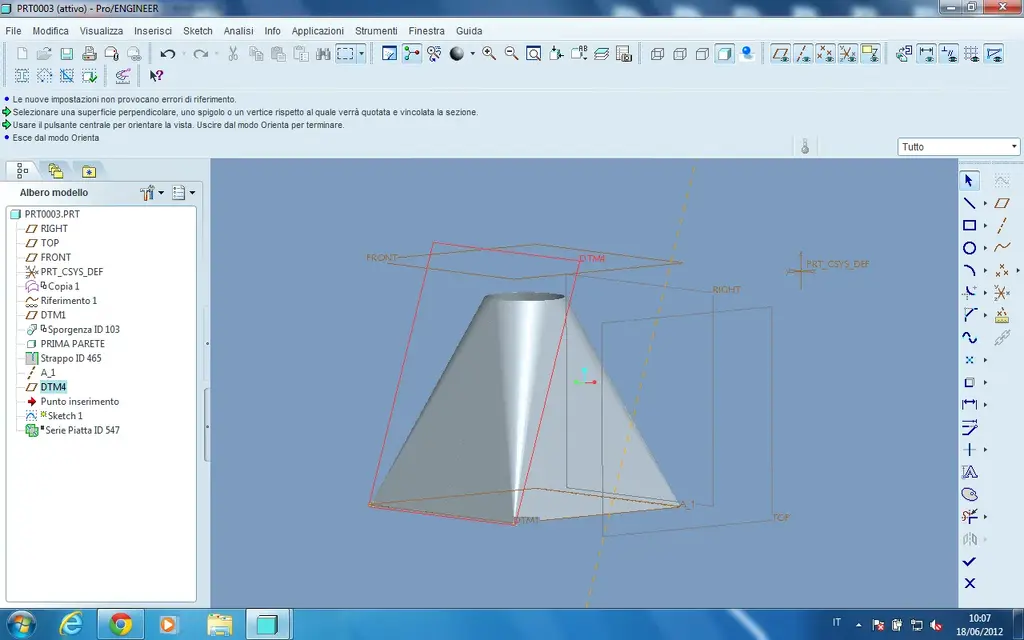Open the Analisi menu

(x=238, y=31)
